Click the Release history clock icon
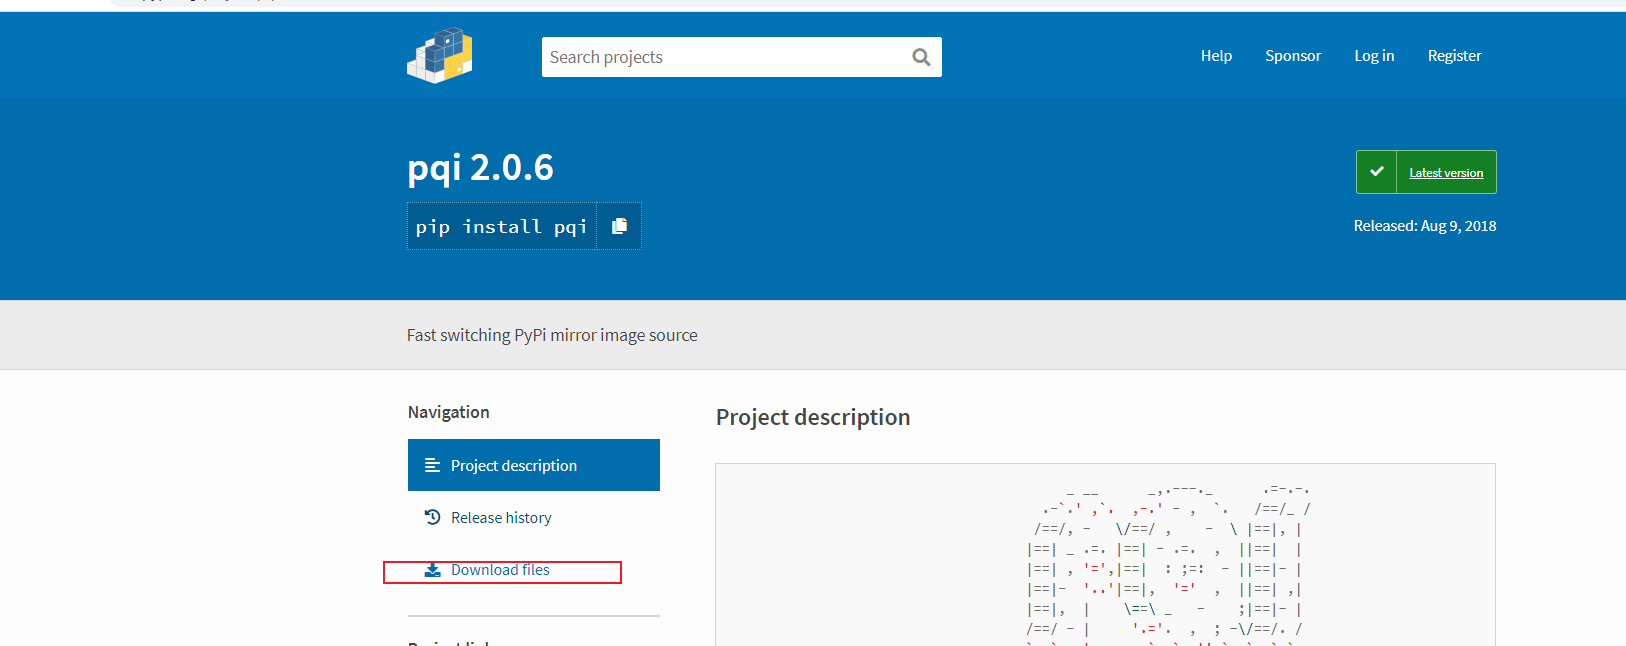The image size is (1626, 646). [433, 517]
